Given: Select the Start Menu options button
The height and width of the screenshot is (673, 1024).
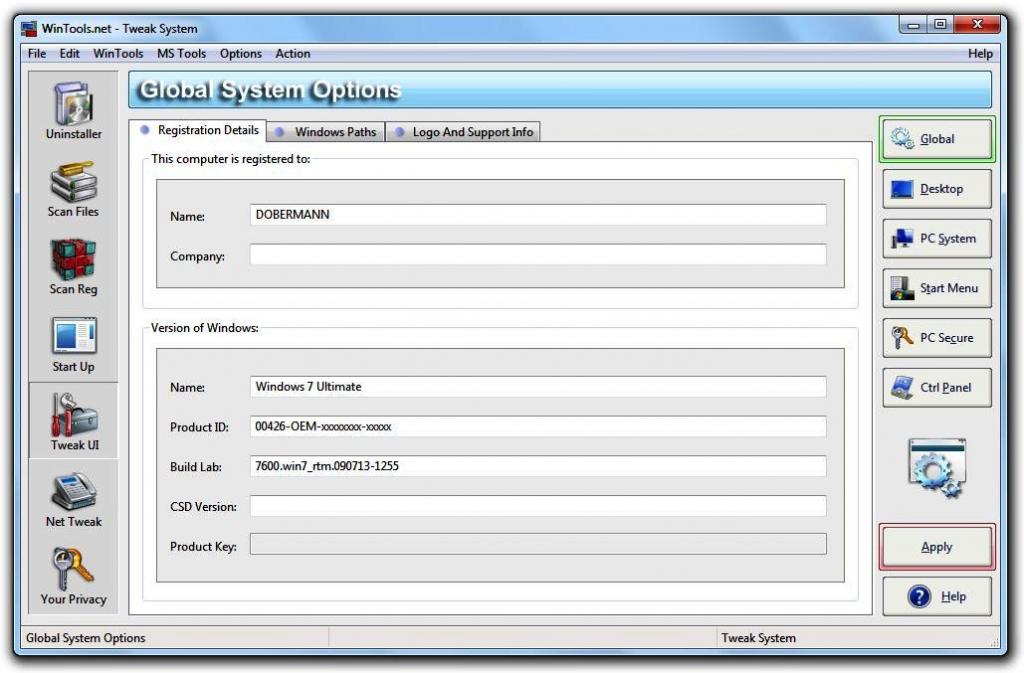Looking at the screenshot, I should 937,288.
